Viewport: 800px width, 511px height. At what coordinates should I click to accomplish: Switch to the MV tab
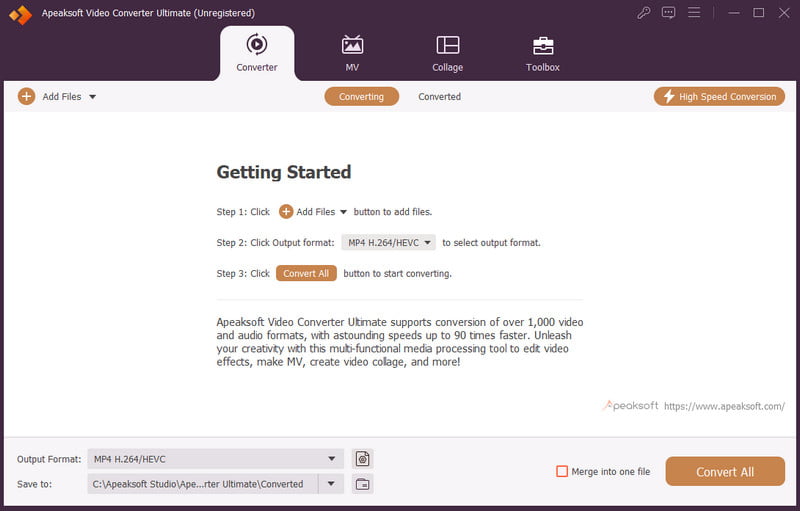(x=352, y=54)
